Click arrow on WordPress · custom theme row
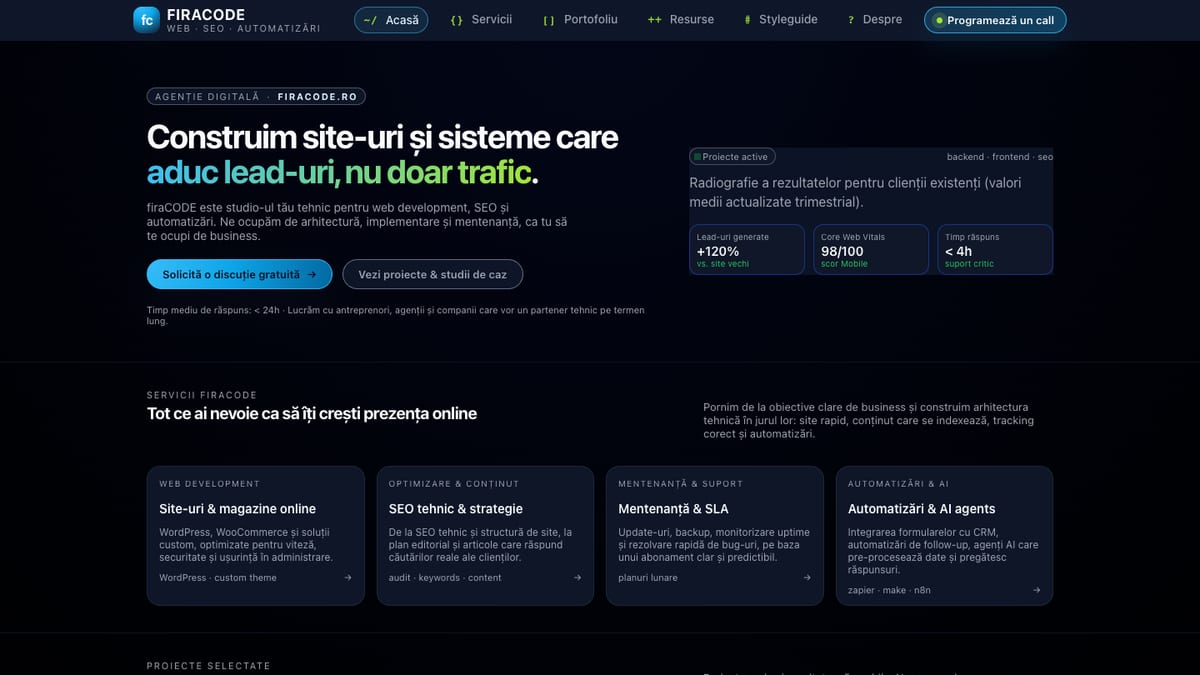Image resolution: width=1200 pixels, height=675 pixels. [348, 577]
